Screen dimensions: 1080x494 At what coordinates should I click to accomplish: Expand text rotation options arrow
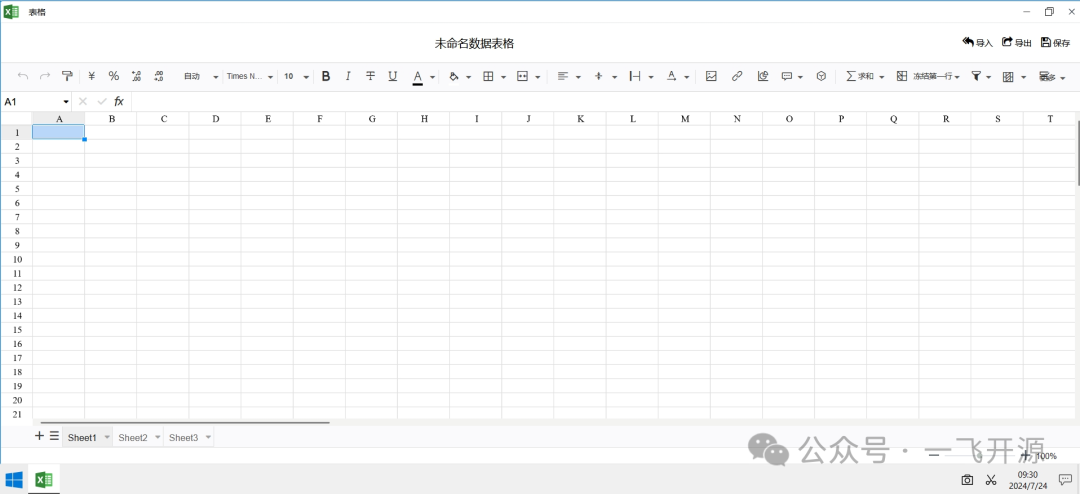click(687, 77)
